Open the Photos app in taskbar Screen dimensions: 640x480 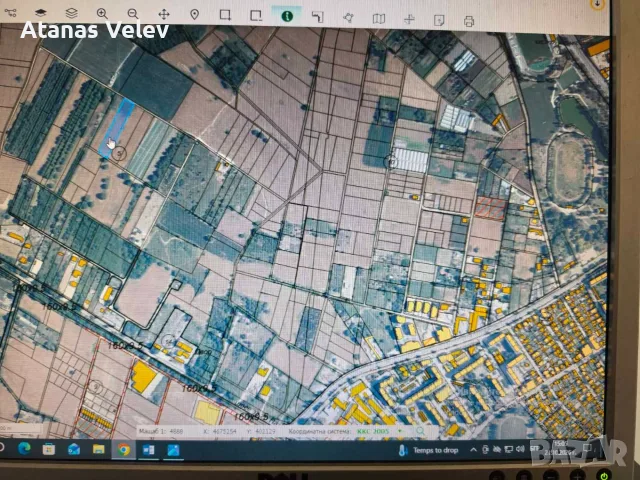point(173,450)
